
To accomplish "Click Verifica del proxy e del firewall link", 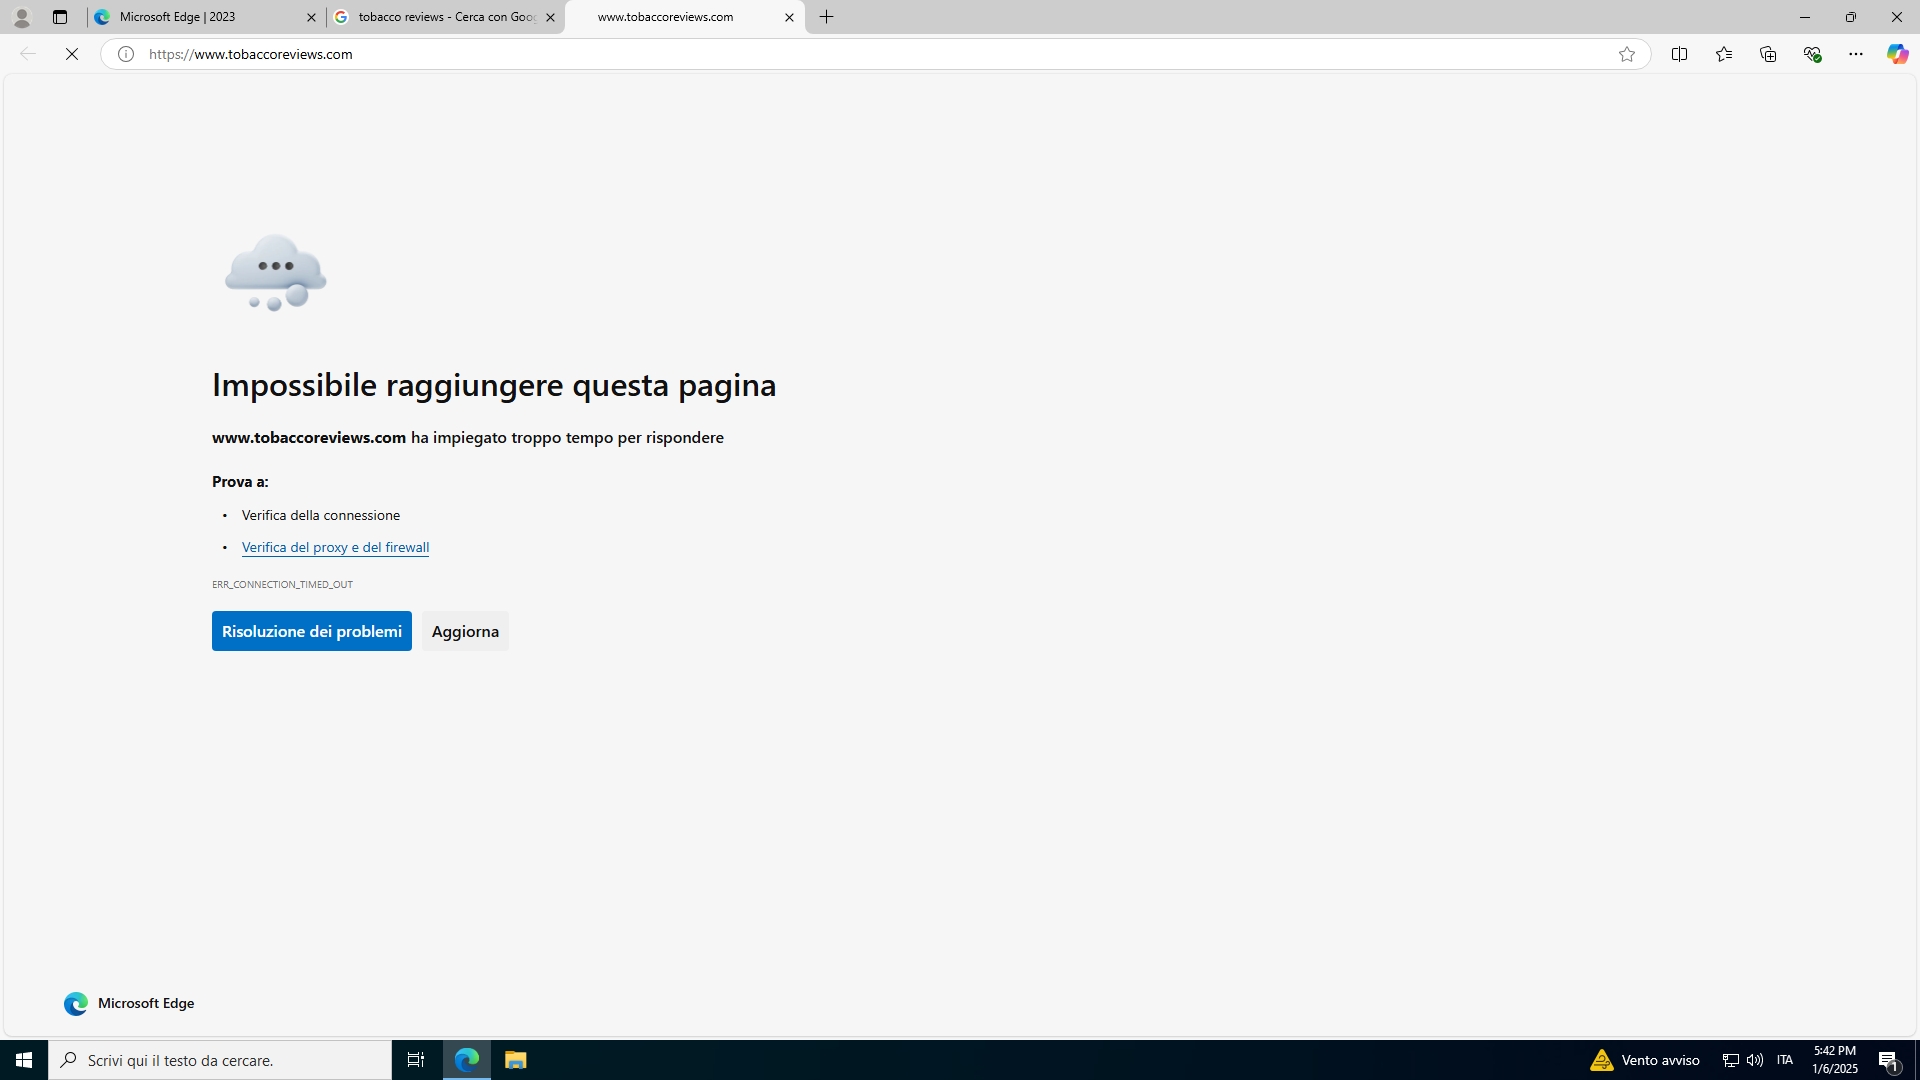I will (x=335, y=547).
